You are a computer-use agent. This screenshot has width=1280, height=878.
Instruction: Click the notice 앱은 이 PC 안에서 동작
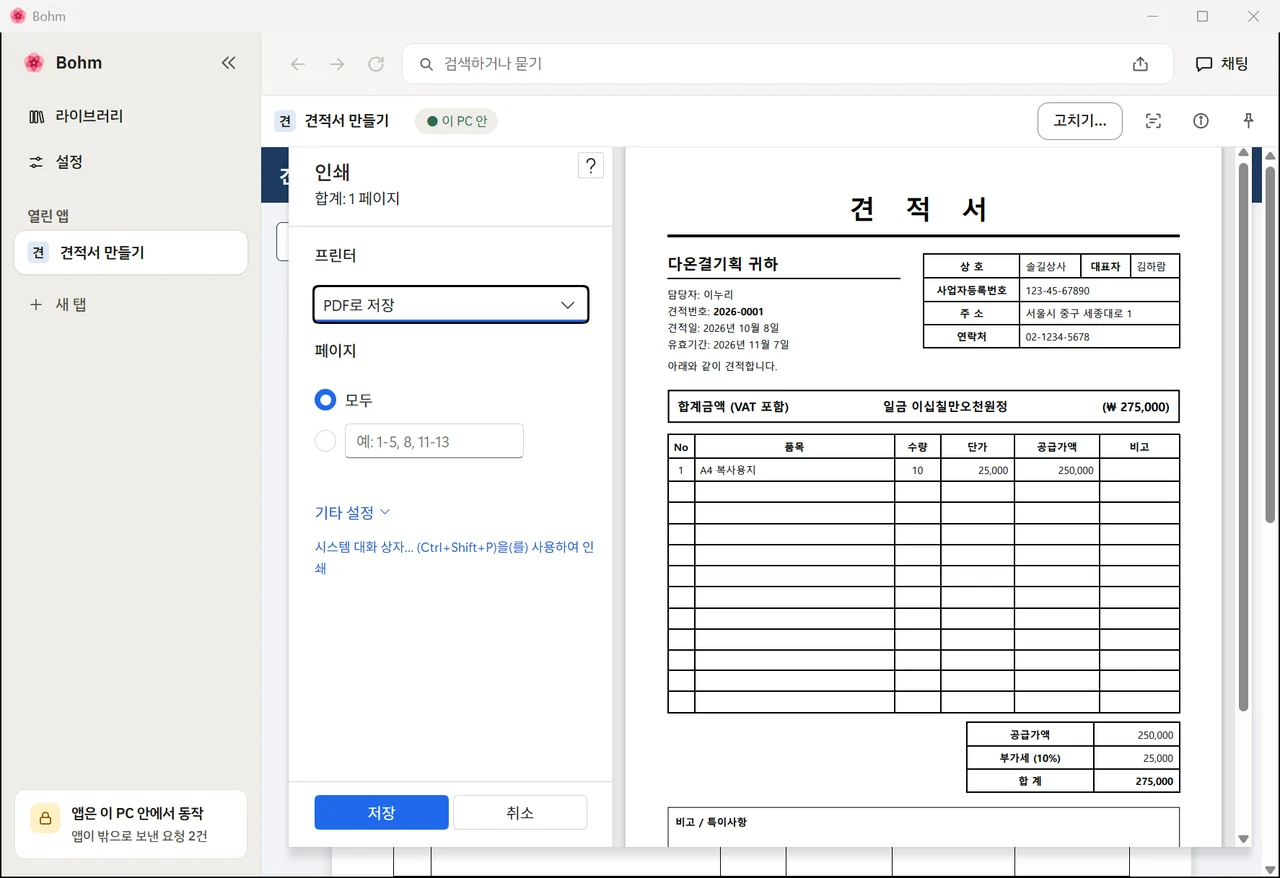coord(137,813)
